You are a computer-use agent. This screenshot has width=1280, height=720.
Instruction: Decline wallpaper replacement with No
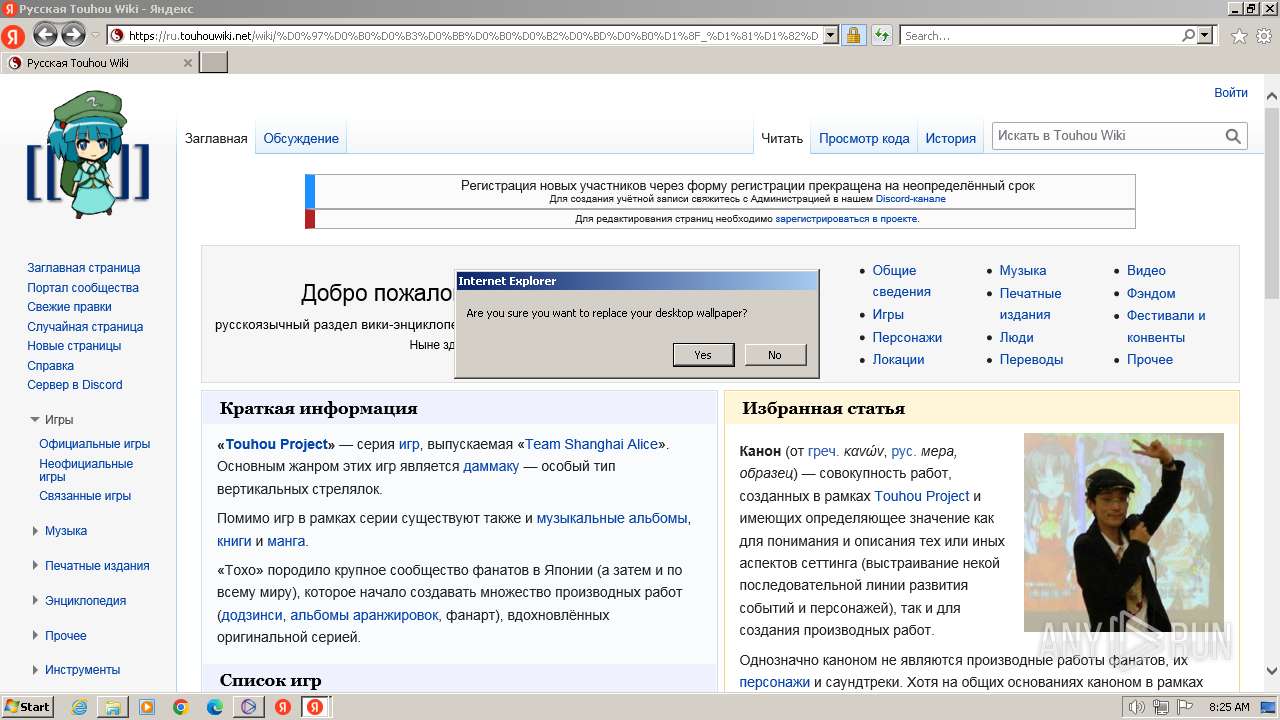(775, 355)
